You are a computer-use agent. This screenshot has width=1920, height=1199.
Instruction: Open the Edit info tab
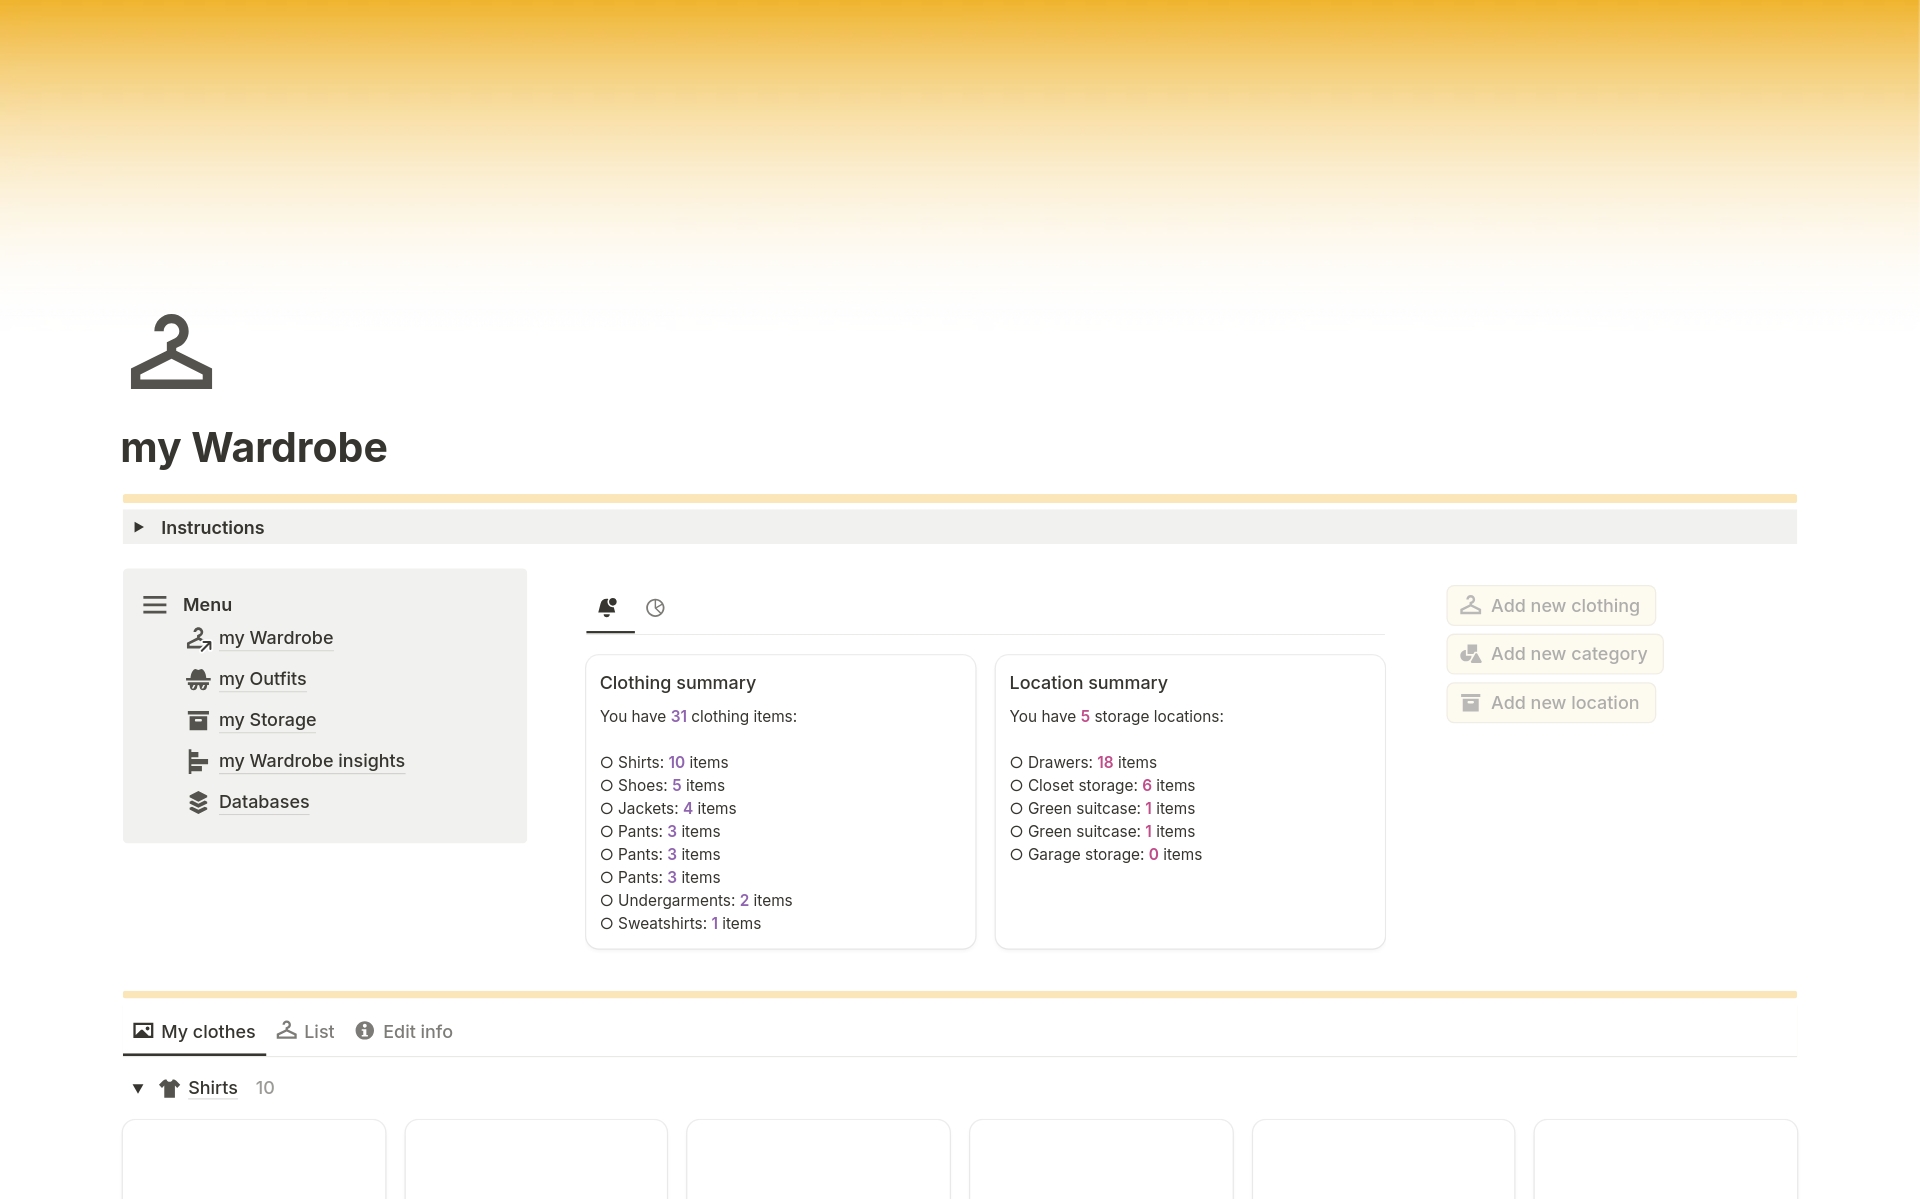click(x=418, y=1031)
